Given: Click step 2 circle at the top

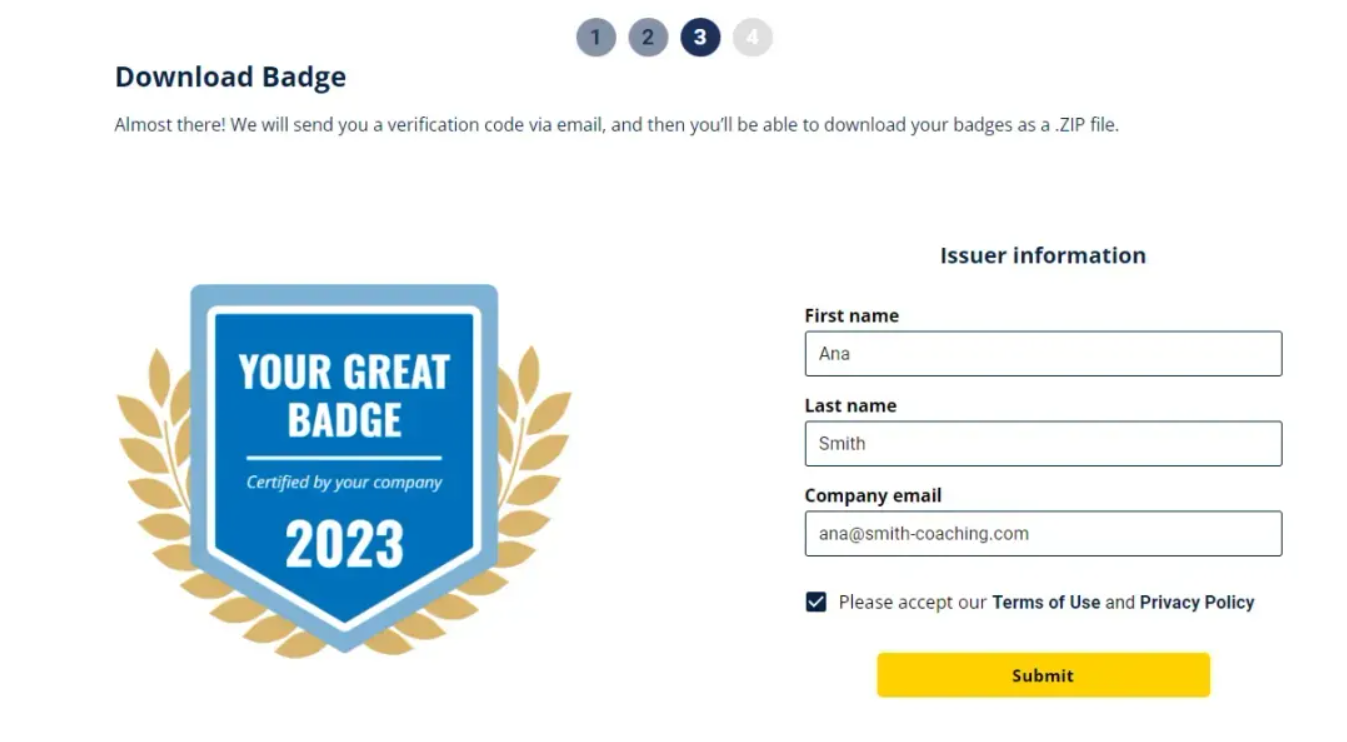Looking at the screenshot, I should click(648, 37).
